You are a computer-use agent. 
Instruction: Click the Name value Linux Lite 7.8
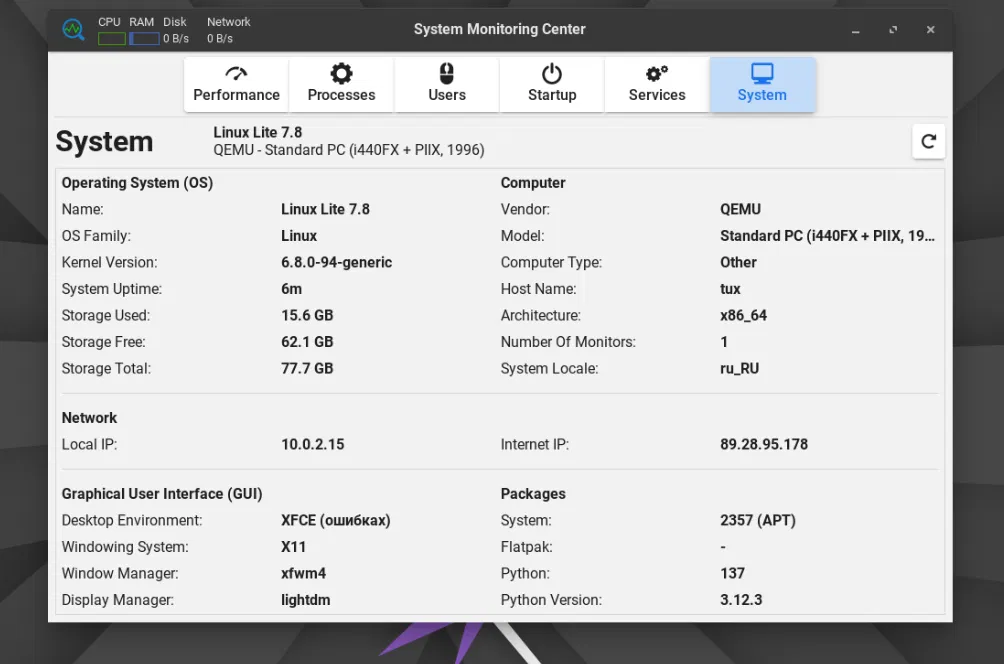pos(325,209)
